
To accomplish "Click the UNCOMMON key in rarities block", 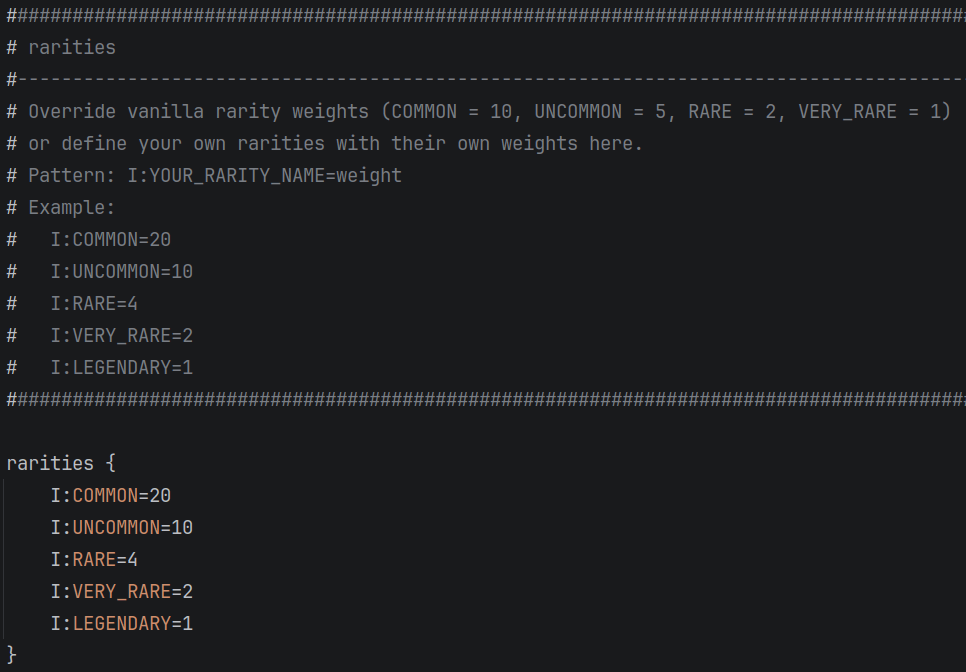I will pyautogui.click(x=116, y=528).
